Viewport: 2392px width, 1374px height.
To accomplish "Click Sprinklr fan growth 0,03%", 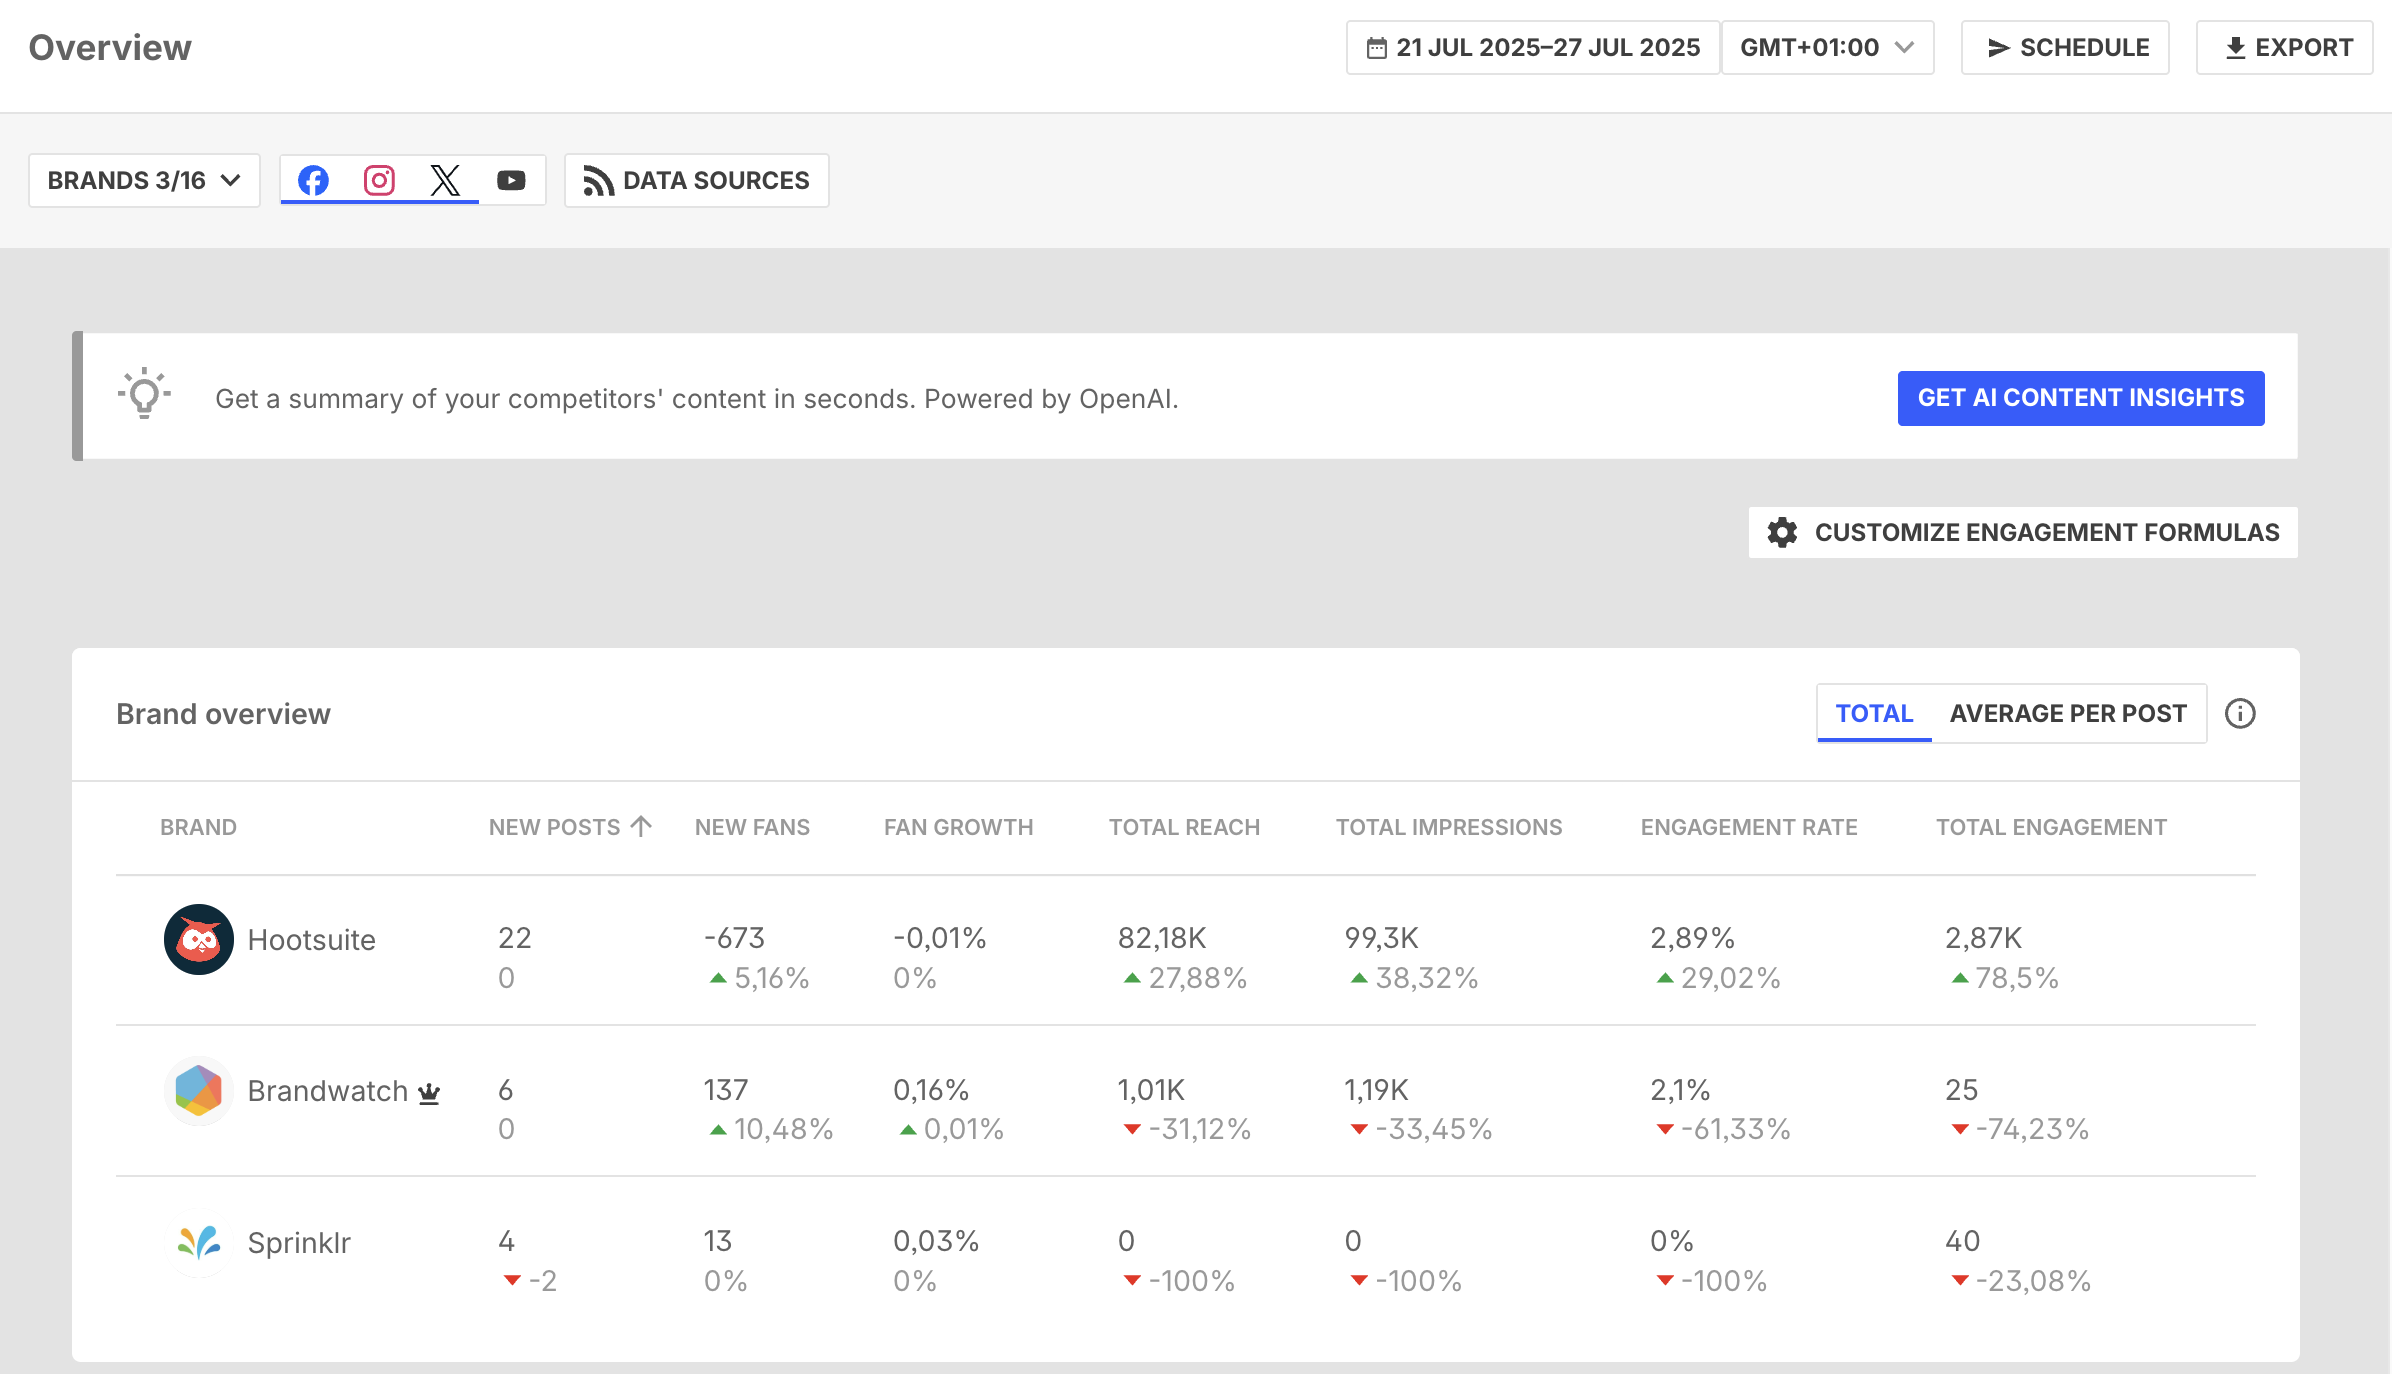I will 936,1241.
